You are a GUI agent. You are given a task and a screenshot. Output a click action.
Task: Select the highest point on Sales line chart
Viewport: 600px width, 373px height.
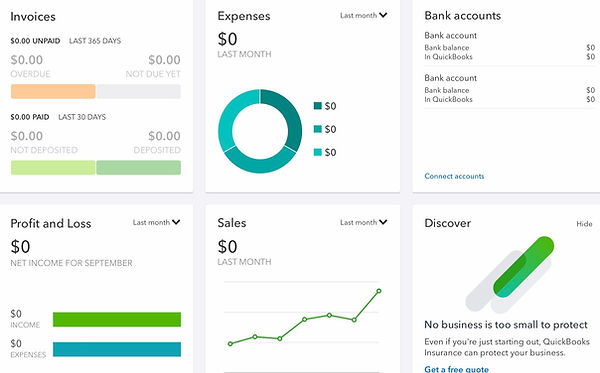379,291
